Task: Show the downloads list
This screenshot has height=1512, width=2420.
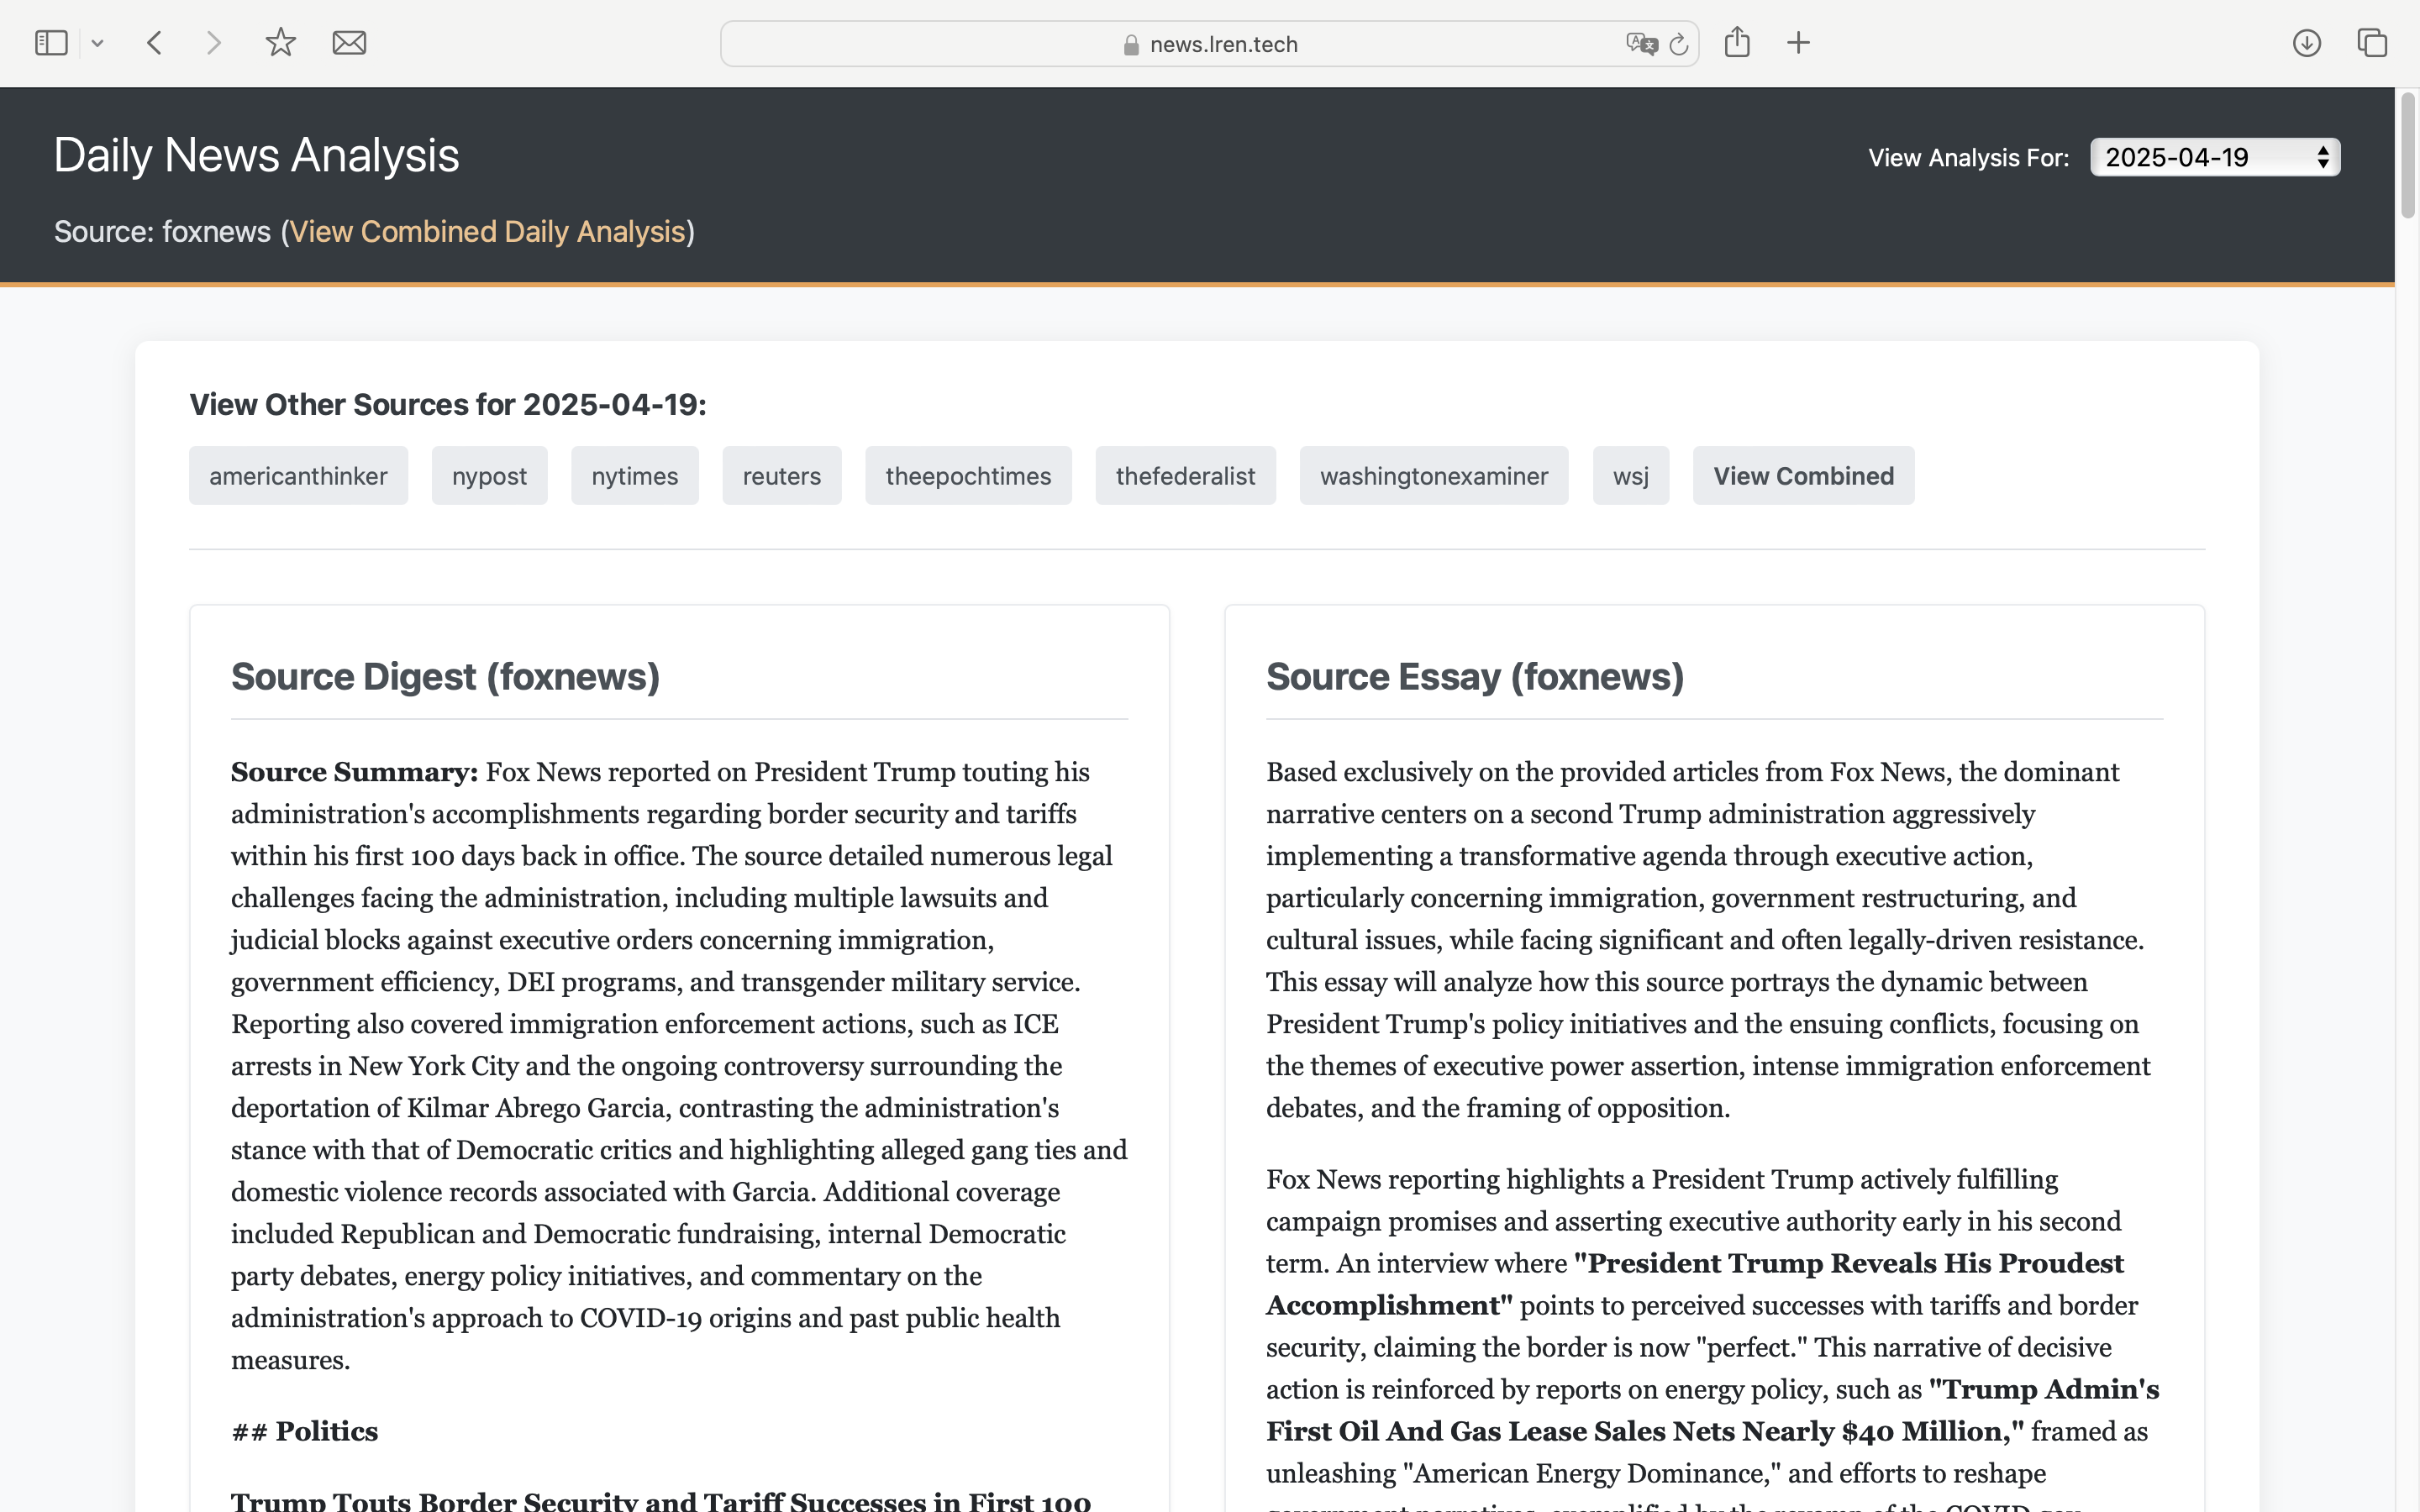Action: click(2306, 43)
